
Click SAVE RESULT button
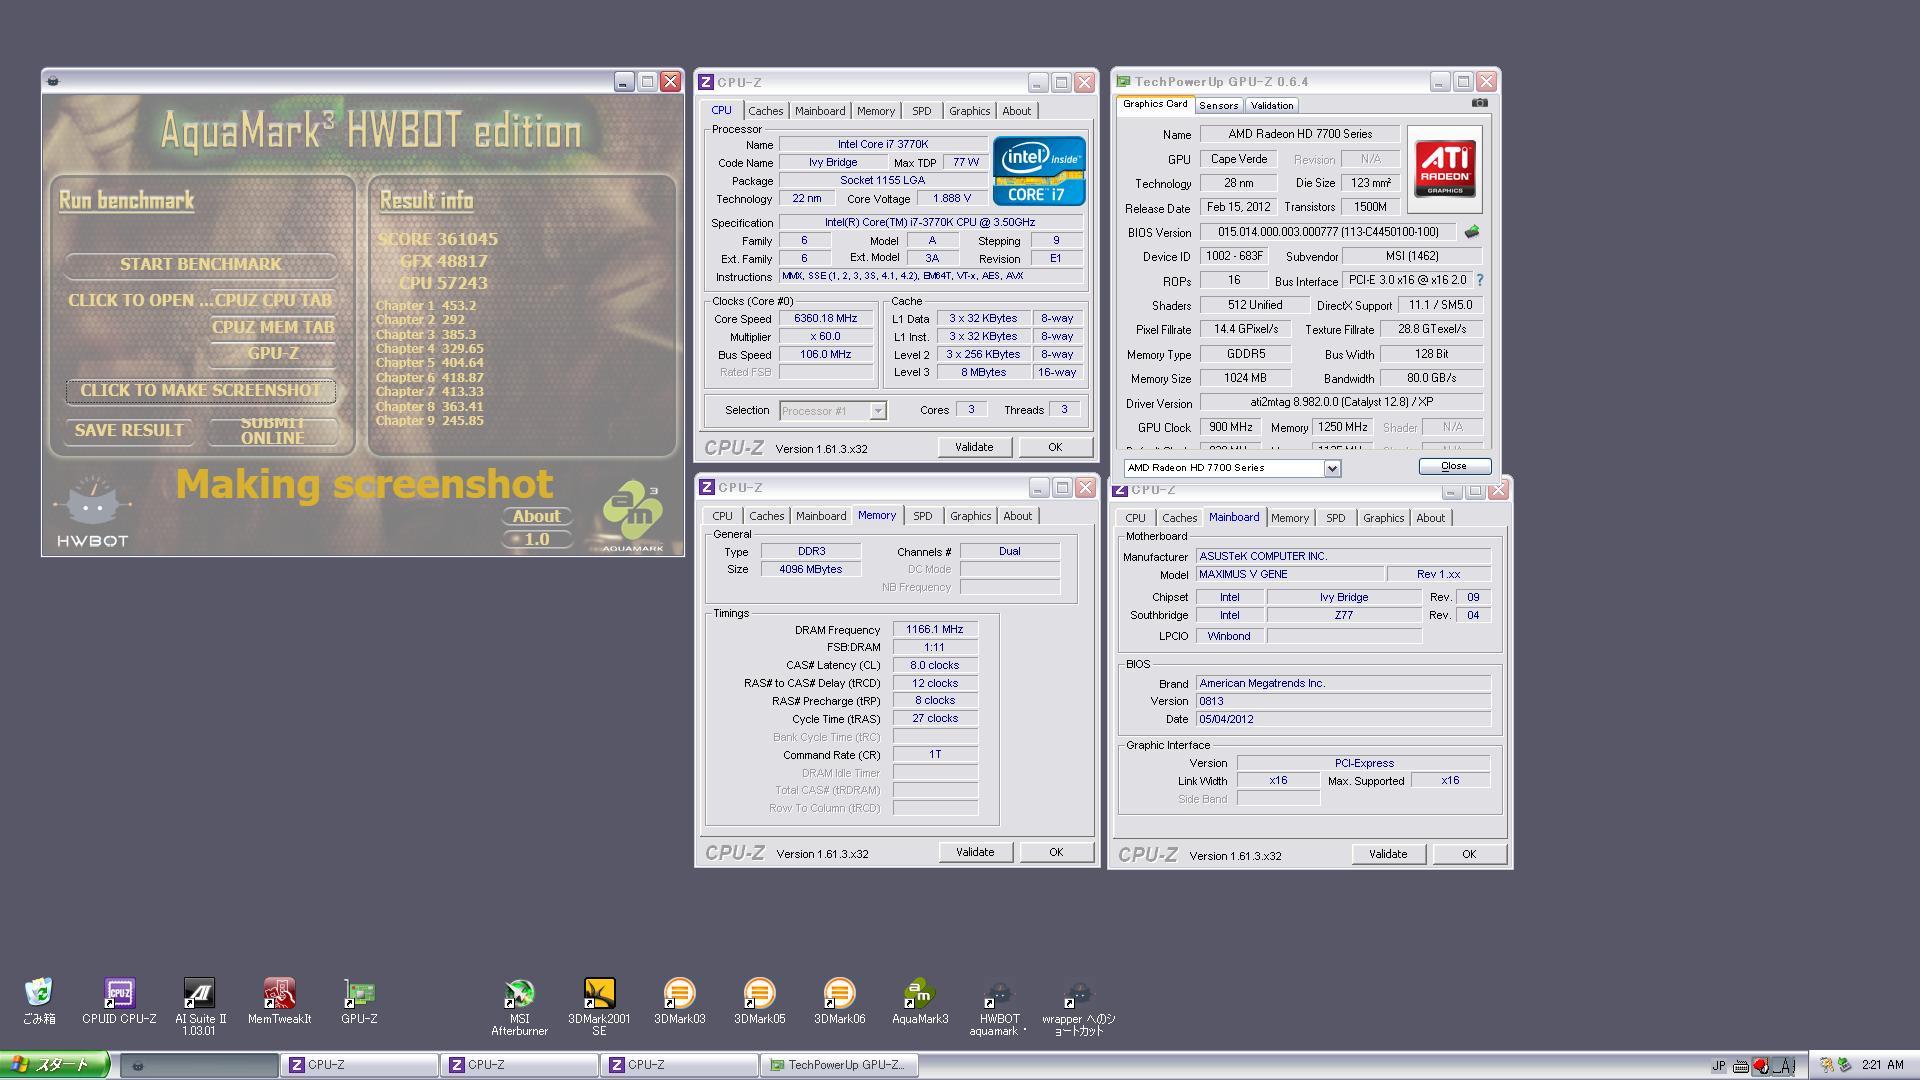(129, 431)
